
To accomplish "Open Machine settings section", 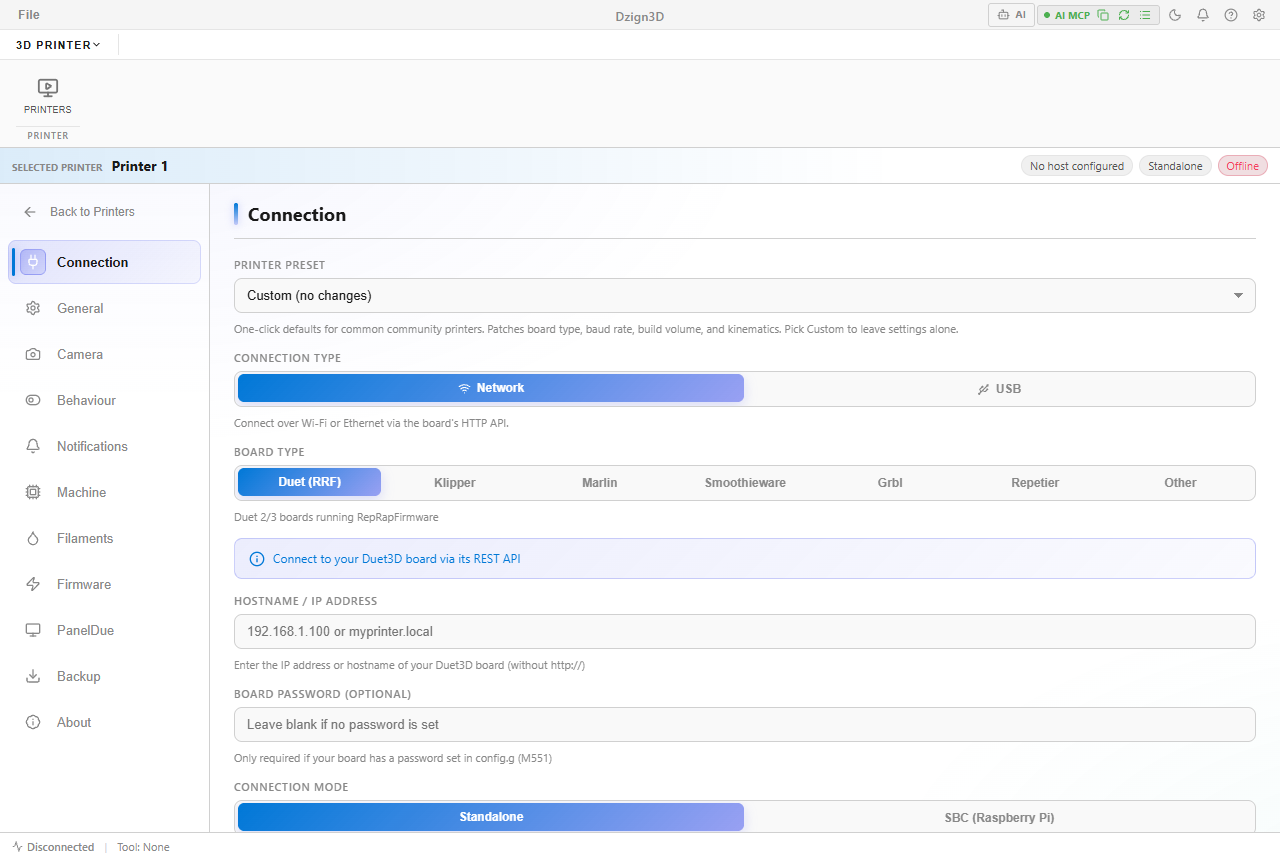I will click(104, 492).
